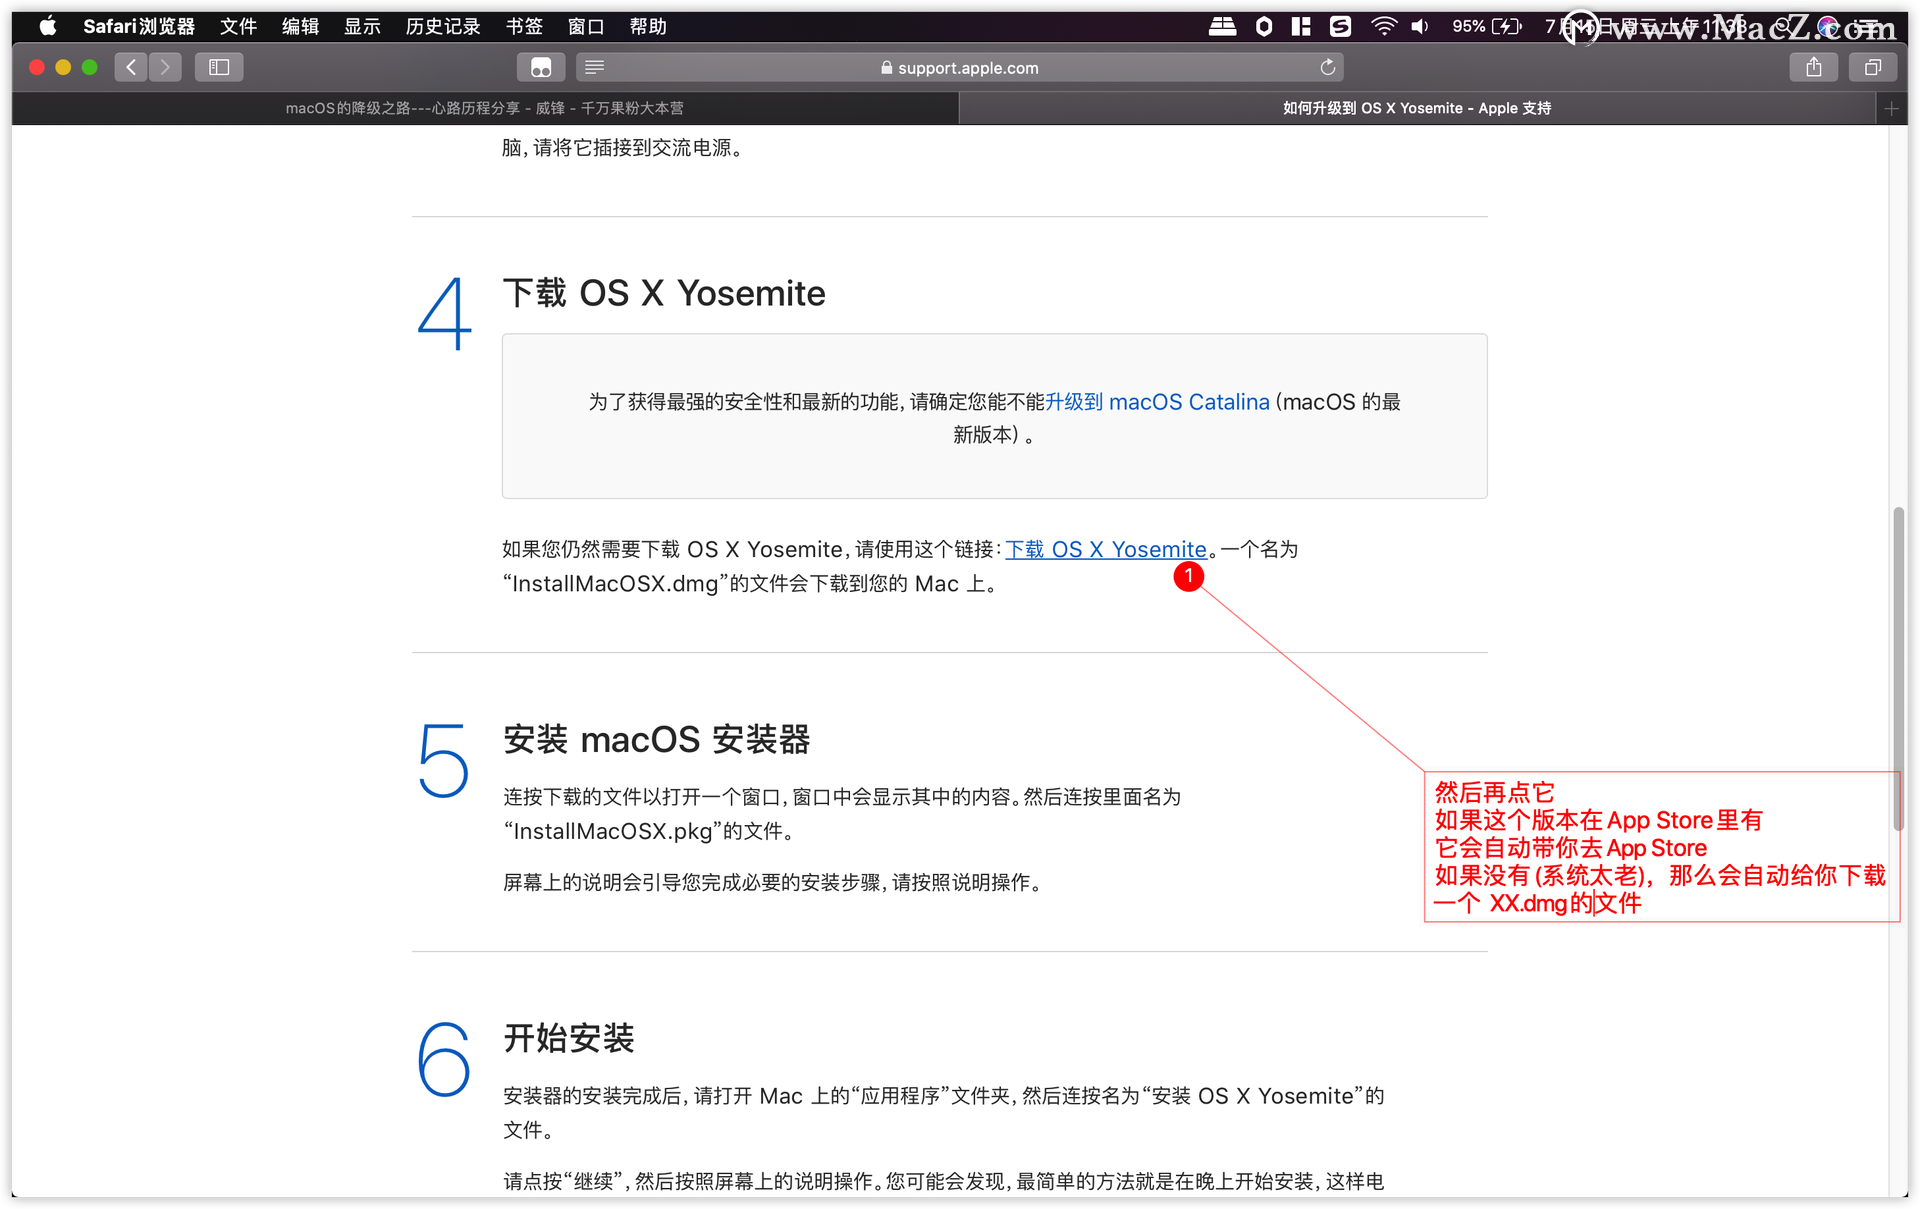Click the support.apple.com address field
This screenshot has height=1209, width=1920.
coord(960,67)
